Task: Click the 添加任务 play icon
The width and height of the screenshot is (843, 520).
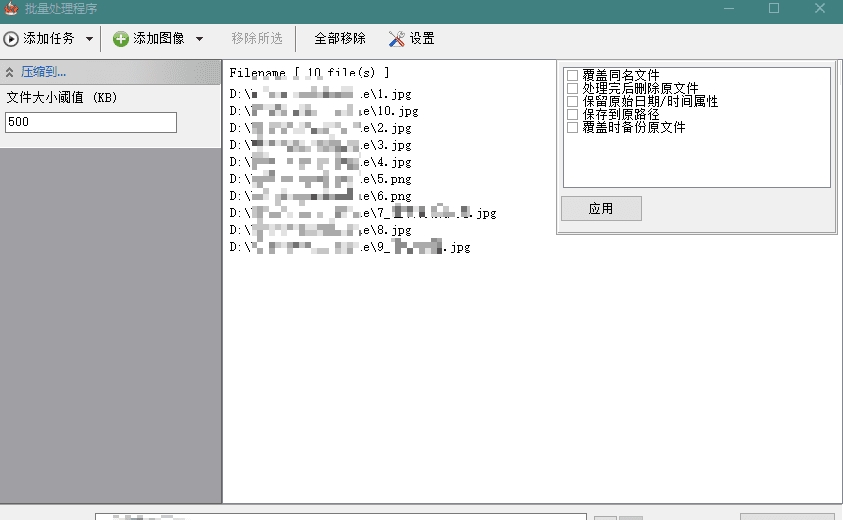Action: (x=11, y=39)
